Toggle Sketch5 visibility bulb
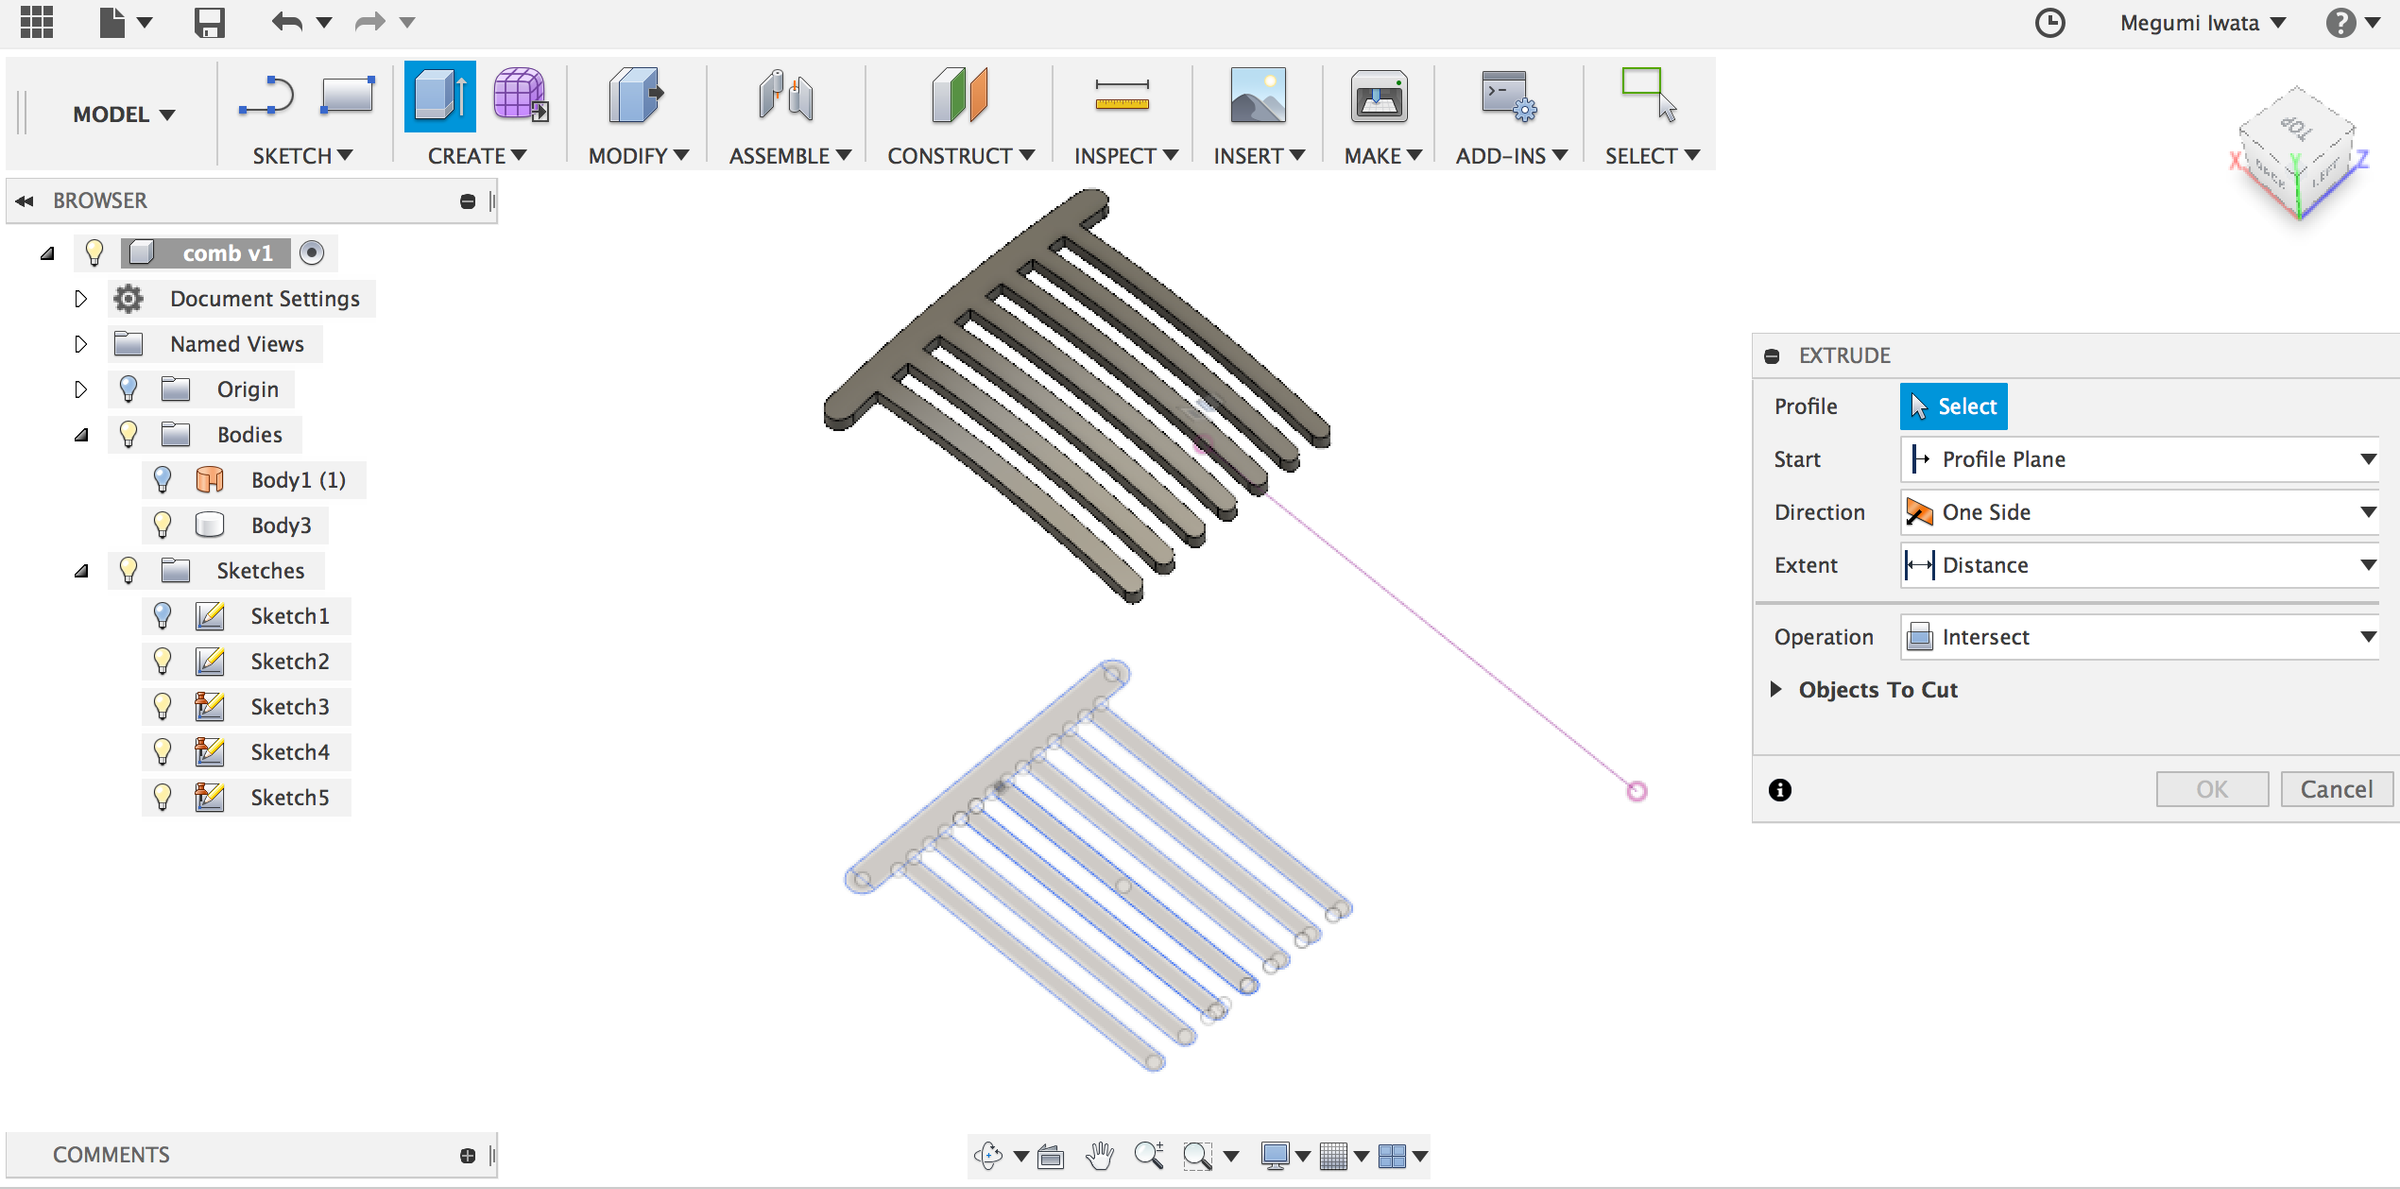2400x1189 pixels. tap(163, 797)
